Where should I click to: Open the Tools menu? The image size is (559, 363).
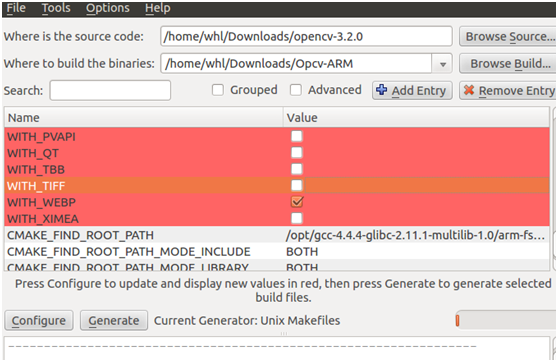[x=56, y=8]
